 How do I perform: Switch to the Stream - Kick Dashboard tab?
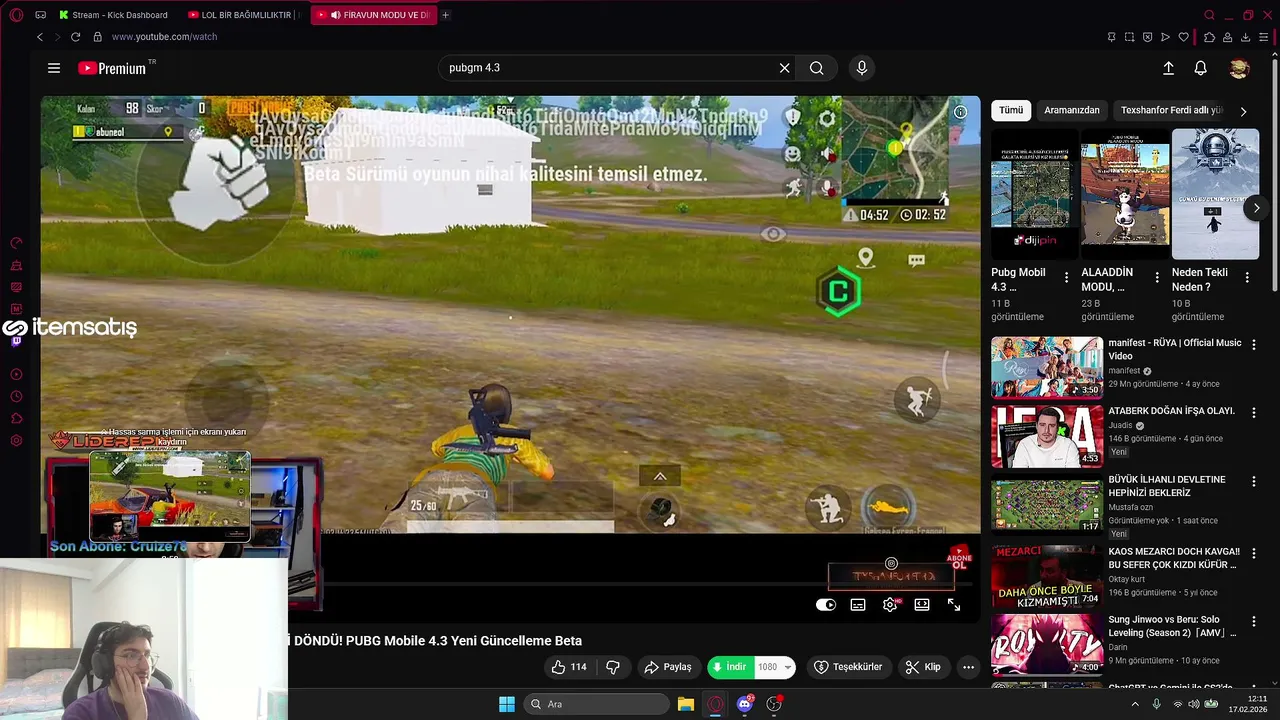tap(119, 15)
